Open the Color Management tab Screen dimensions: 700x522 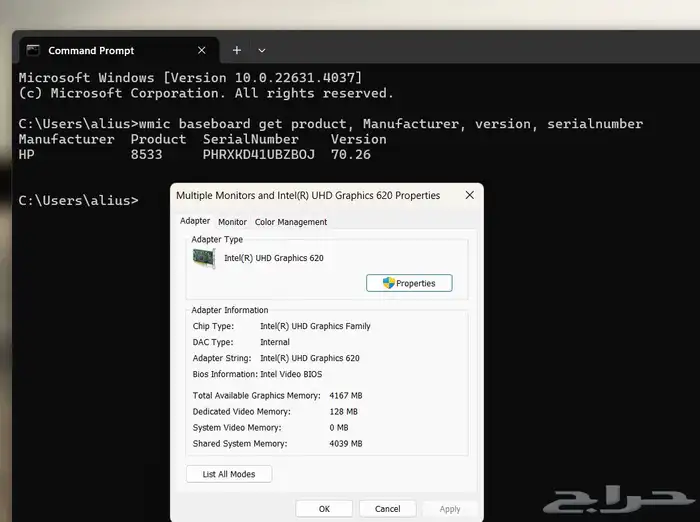point(291,222)
